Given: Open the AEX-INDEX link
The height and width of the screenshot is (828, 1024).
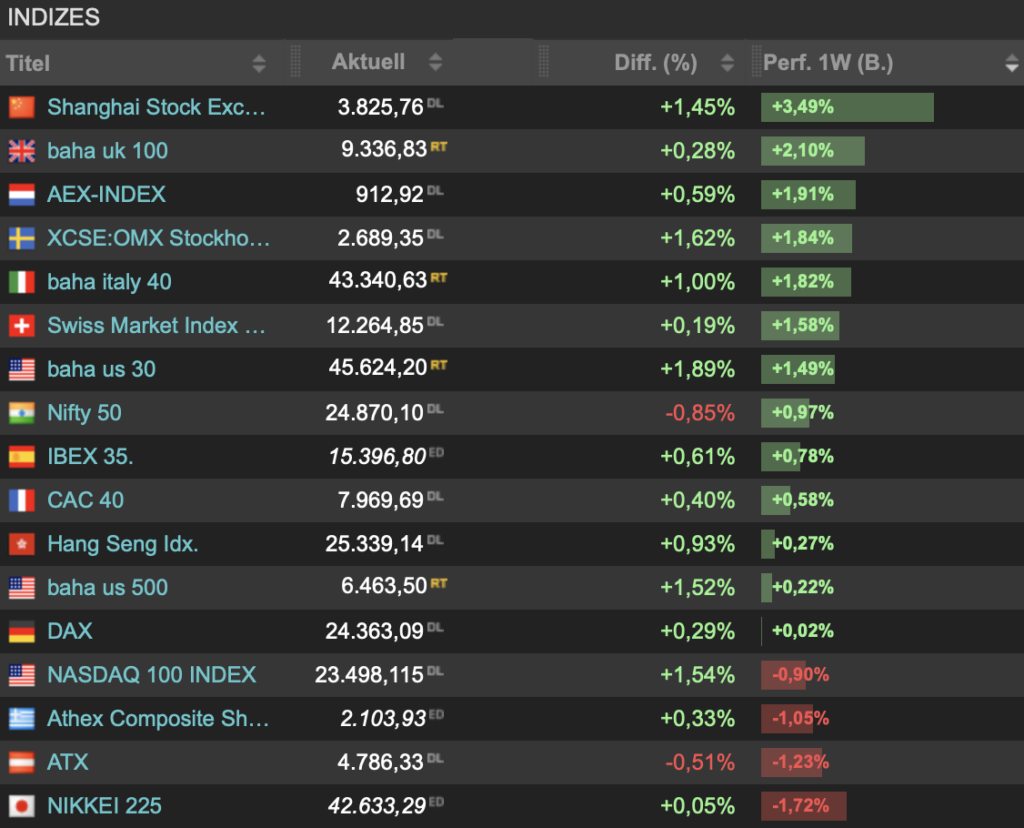Looking at the screenshot, I should click(x=106, y=195).
